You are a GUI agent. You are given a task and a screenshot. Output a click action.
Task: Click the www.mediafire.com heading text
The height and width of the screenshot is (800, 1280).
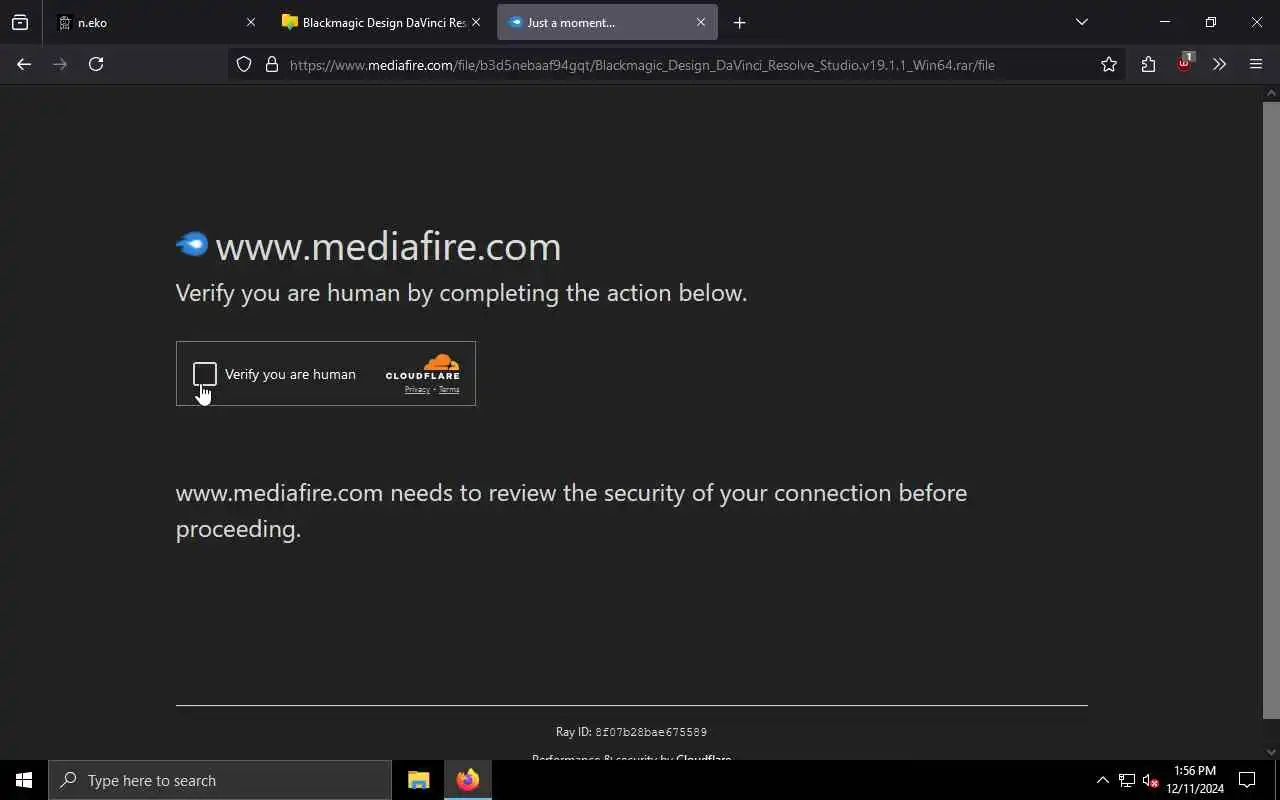click(388, 247)
